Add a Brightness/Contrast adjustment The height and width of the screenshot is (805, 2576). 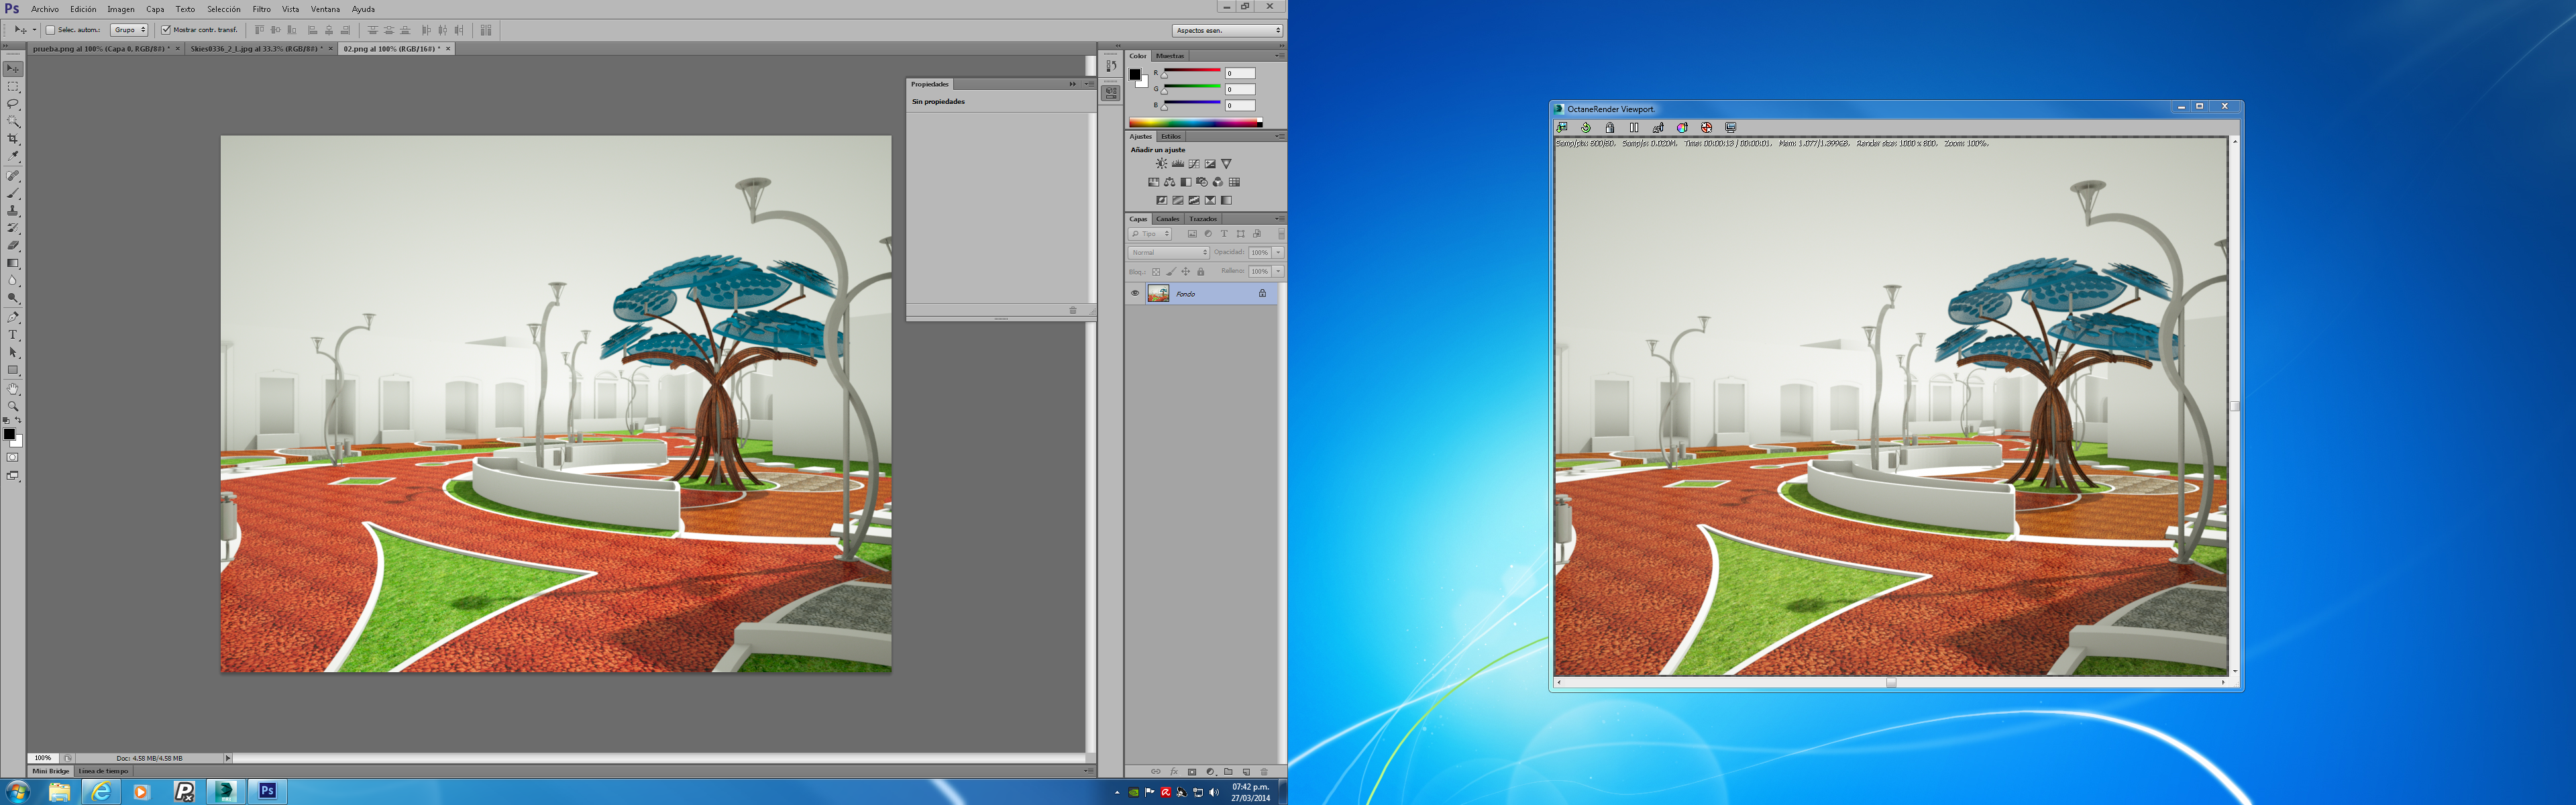click(1161, 164)
